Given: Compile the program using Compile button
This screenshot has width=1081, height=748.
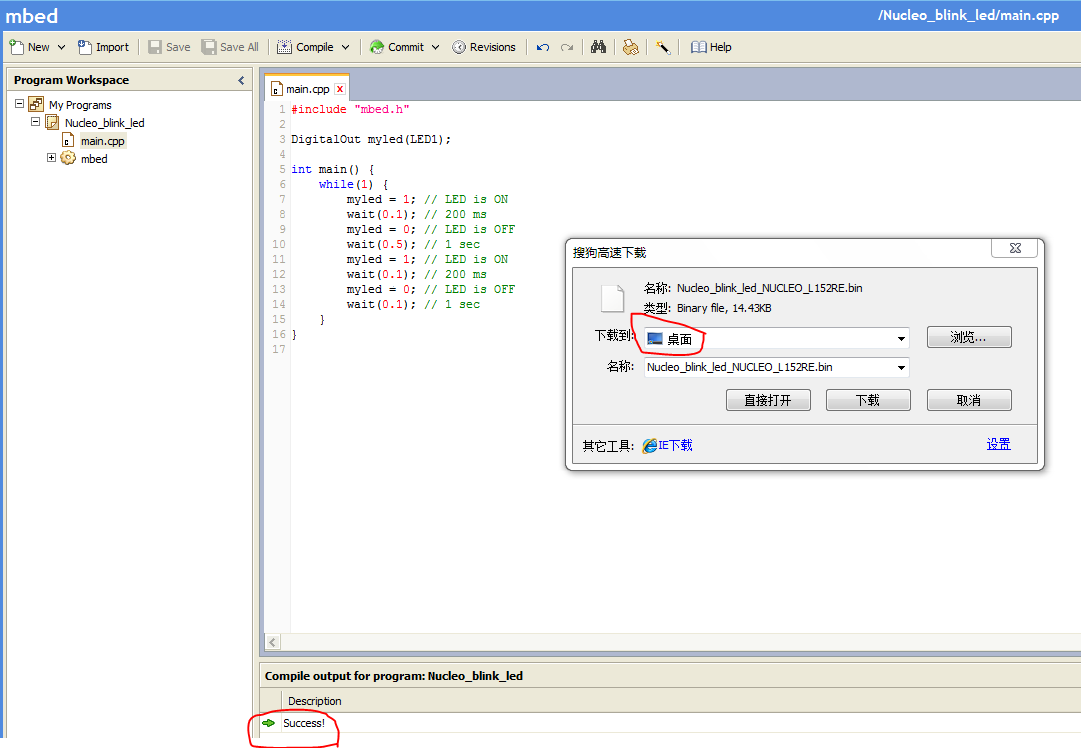Looking at the screenshot, I should coord(305,47).
